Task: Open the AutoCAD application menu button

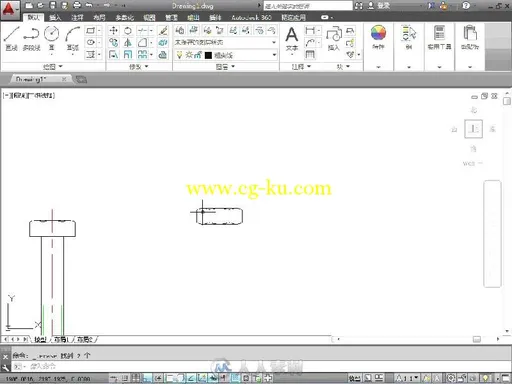Action: pos(9,9)
